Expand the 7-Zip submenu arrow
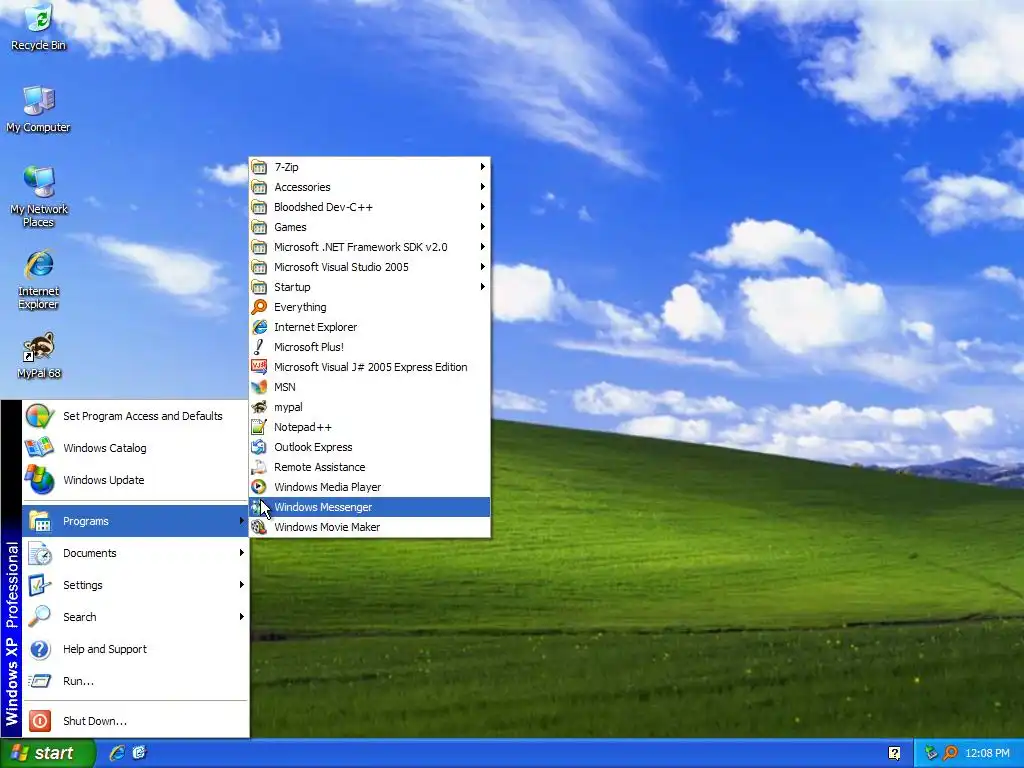The width and height of the screenshot is (1024, 768). point(483,167)
